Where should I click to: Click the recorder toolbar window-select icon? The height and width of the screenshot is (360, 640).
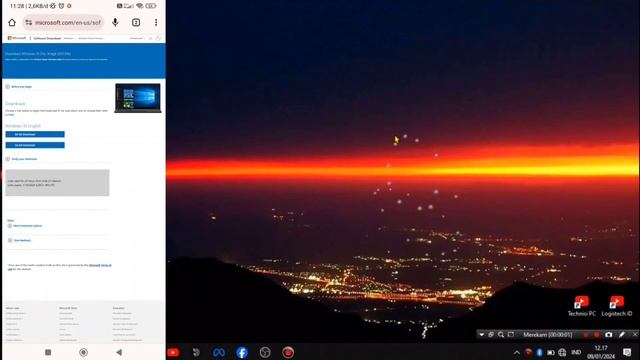pos(491,335)
